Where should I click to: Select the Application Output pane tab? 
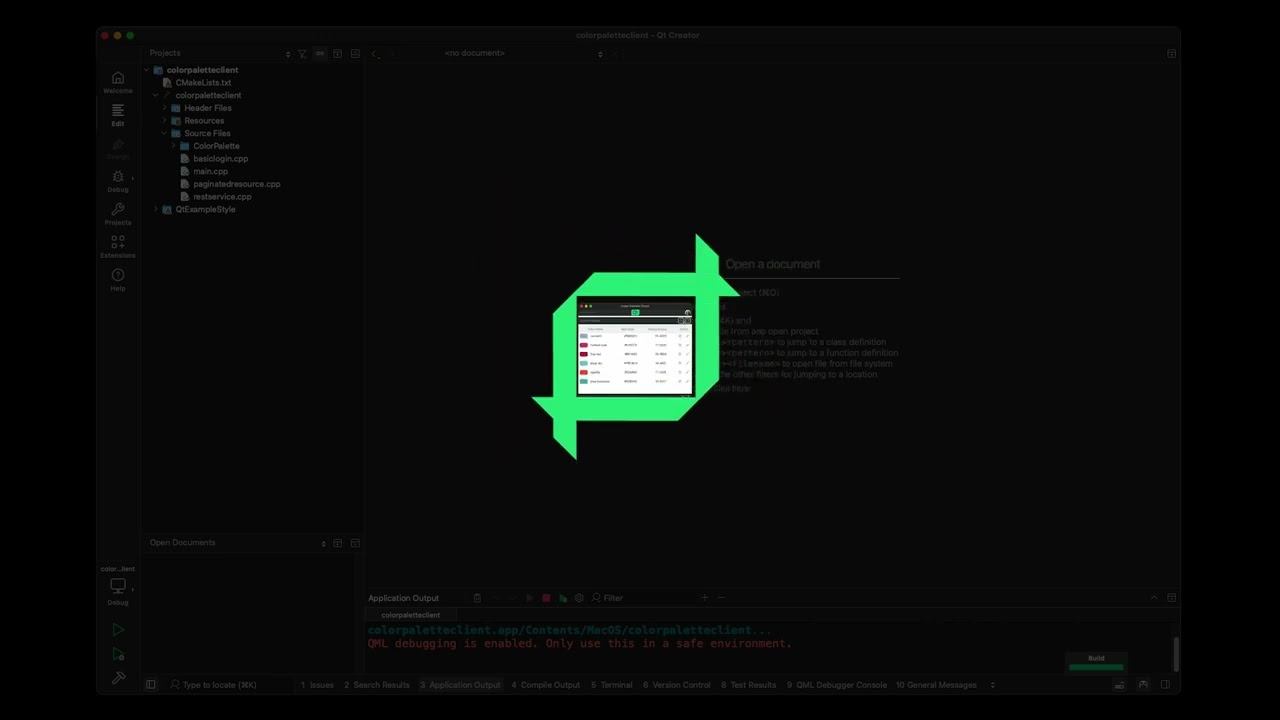click(460, 685)
